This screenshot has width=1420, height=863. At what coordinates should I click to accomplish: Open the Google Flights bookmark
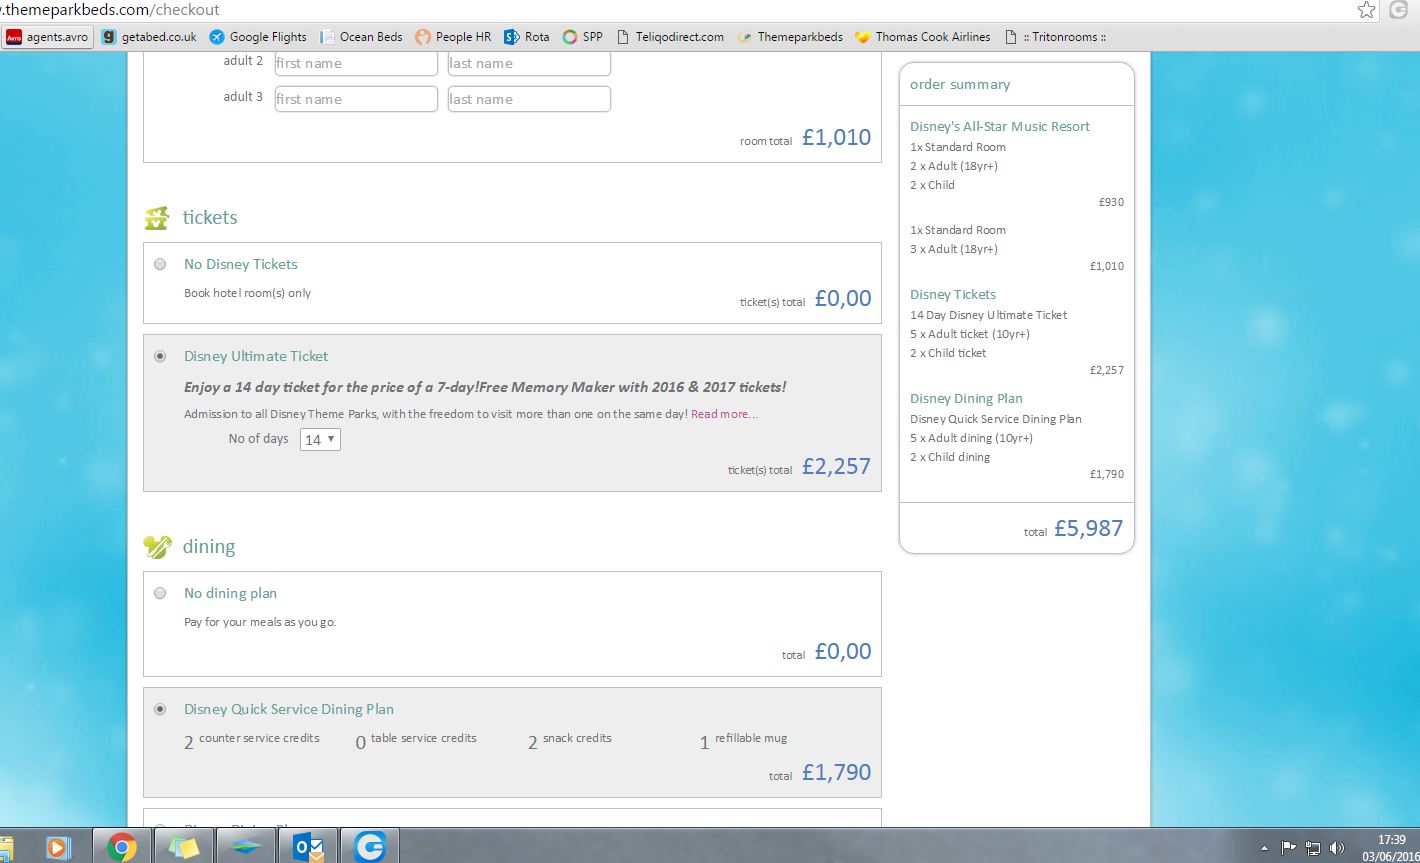tap(258, 37)
